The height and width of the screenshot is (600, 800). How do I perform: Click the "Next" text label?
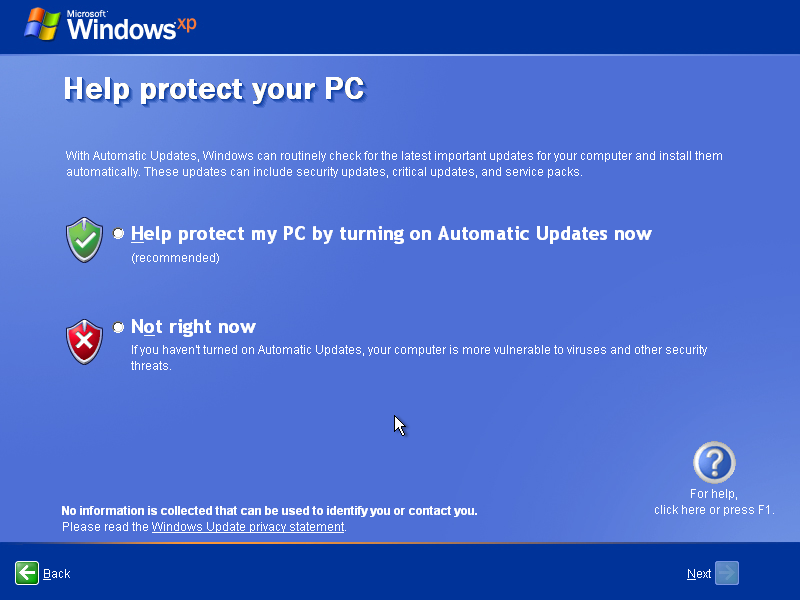click(x=699, y=574)
